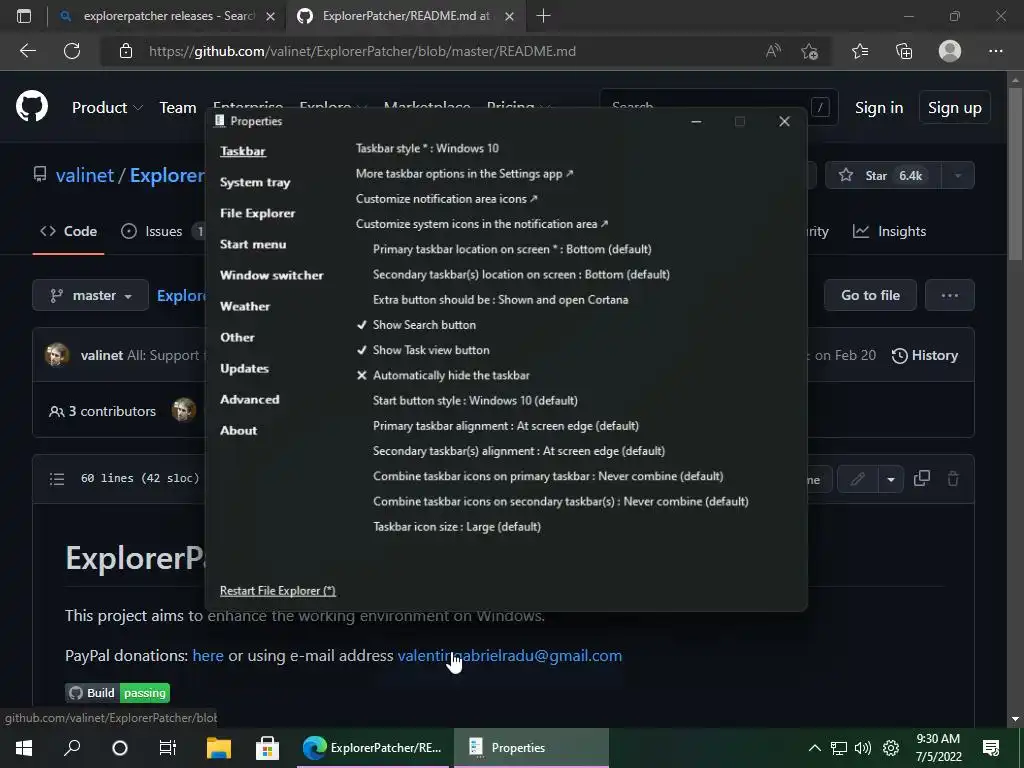The image size is (1024, 768).
Task: Click Sign up button on GitHub
Action: point(954,108)
